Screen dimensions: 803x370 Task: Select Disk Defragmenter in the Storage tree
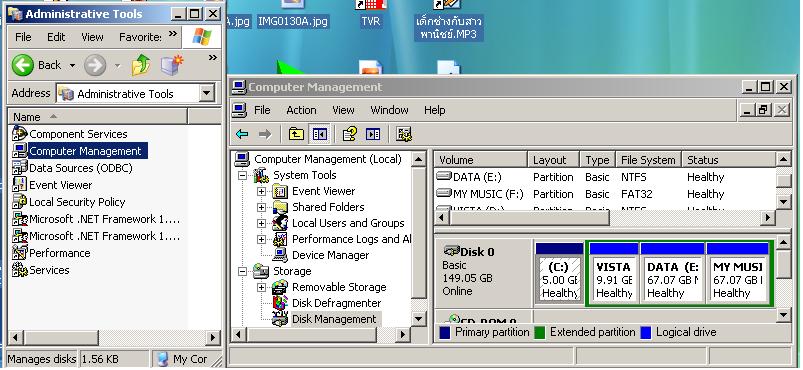(336, 303)
